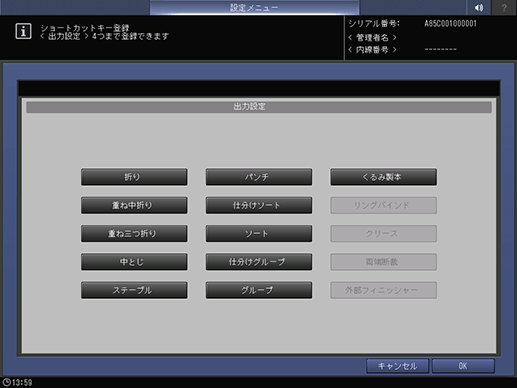
Task: Click the clock icon in status bar
Action: point(6,382)
